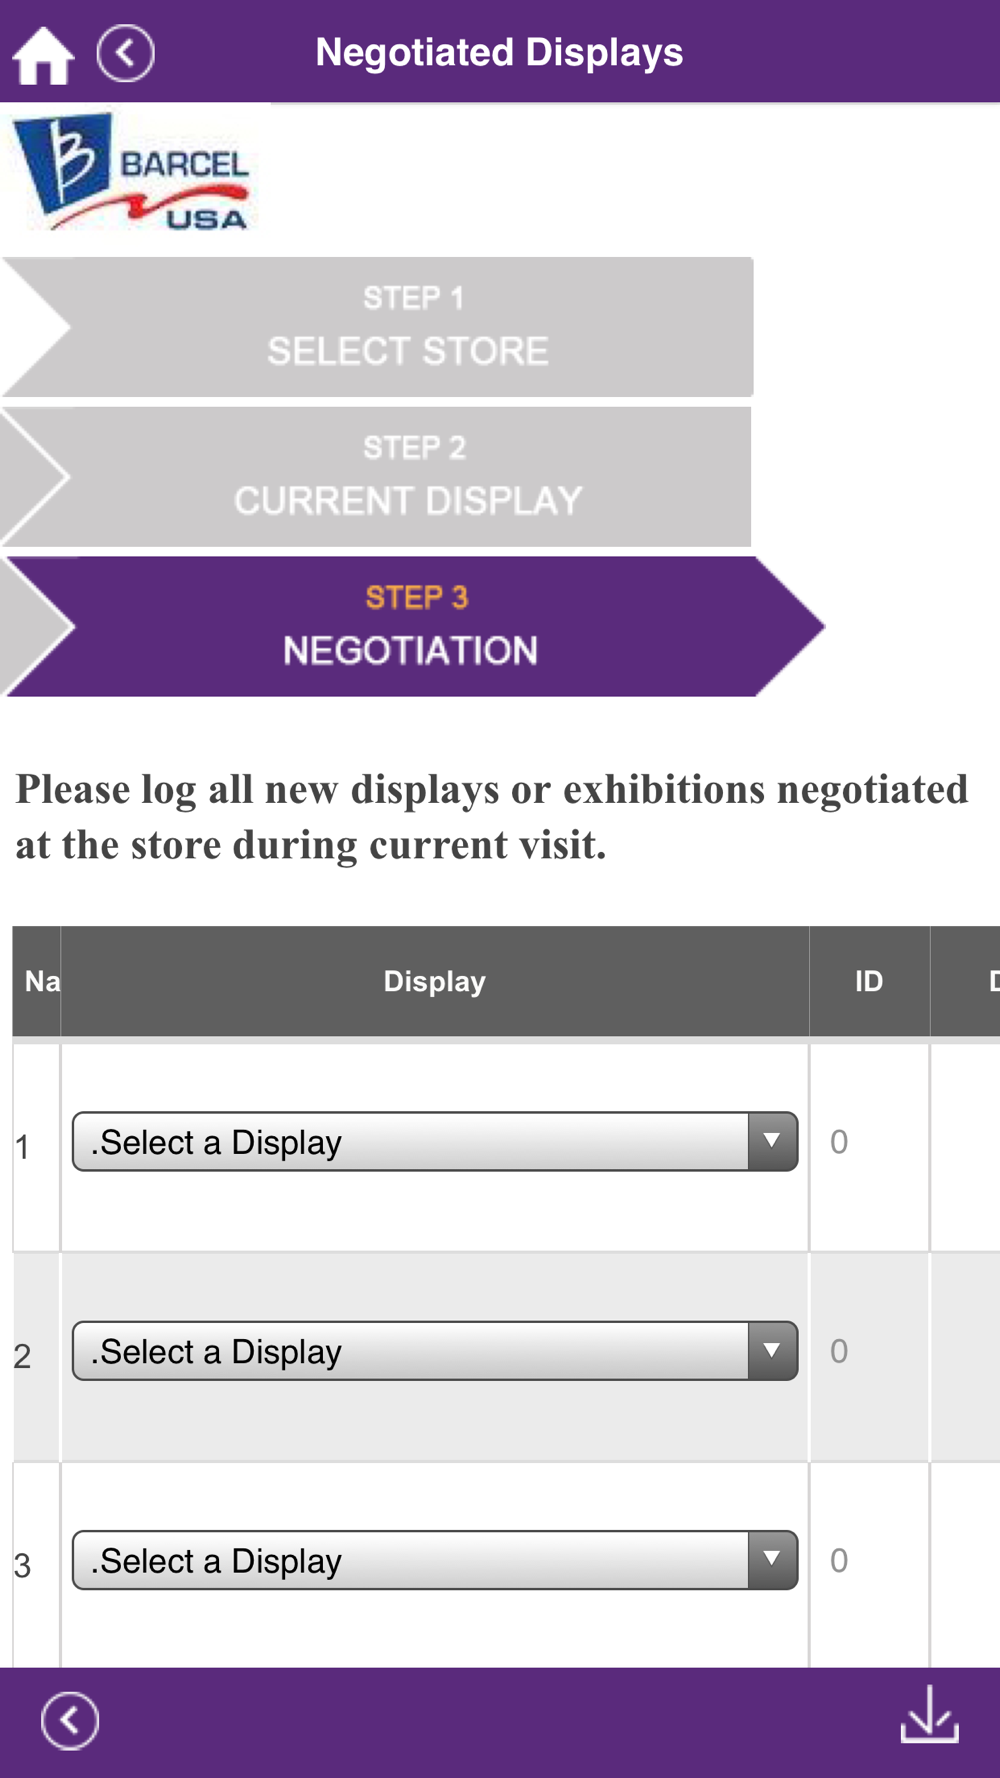Open row 1 Select a Display dropdown

click(x=435, y=1141)
